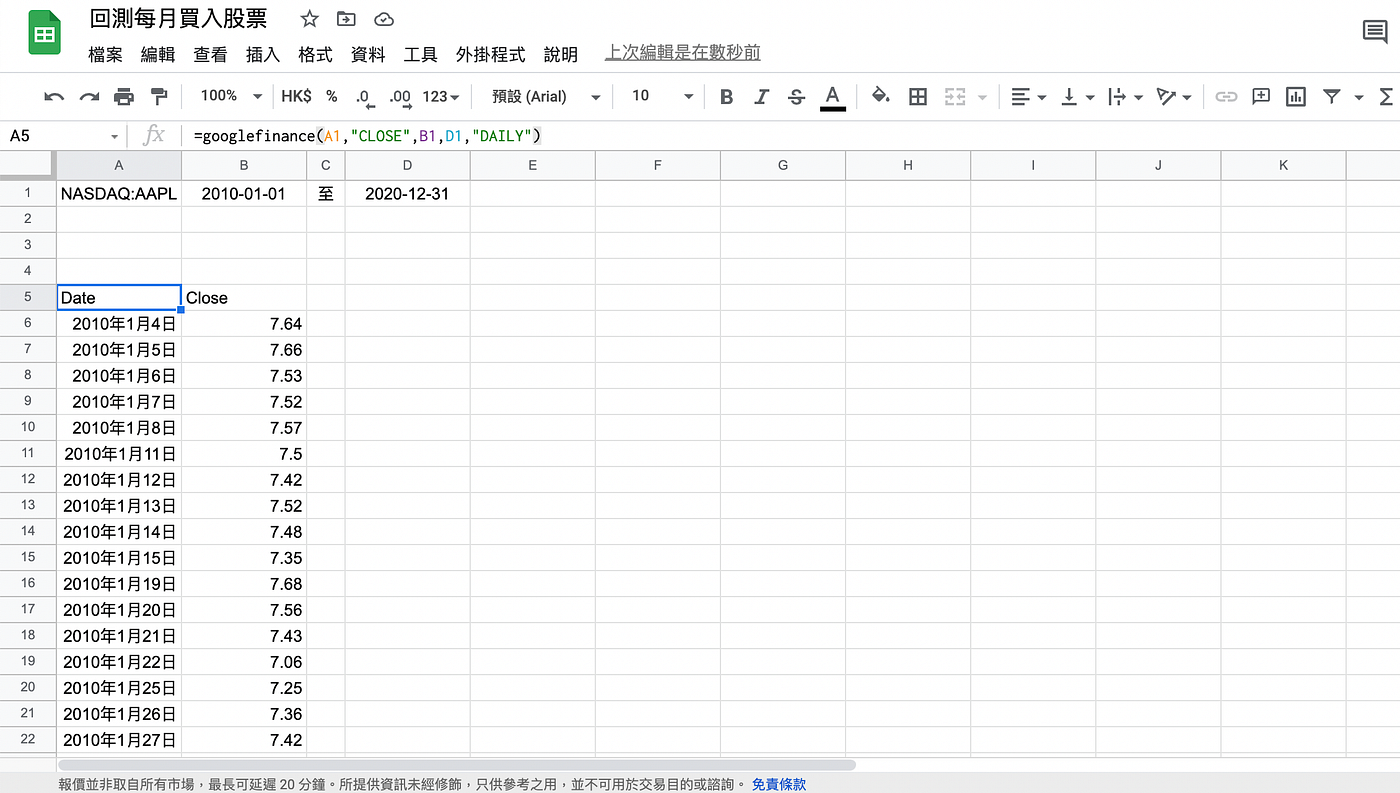Open the 說明 menu
Viewport: 1400px width, 793px height.
pos(560,55)
